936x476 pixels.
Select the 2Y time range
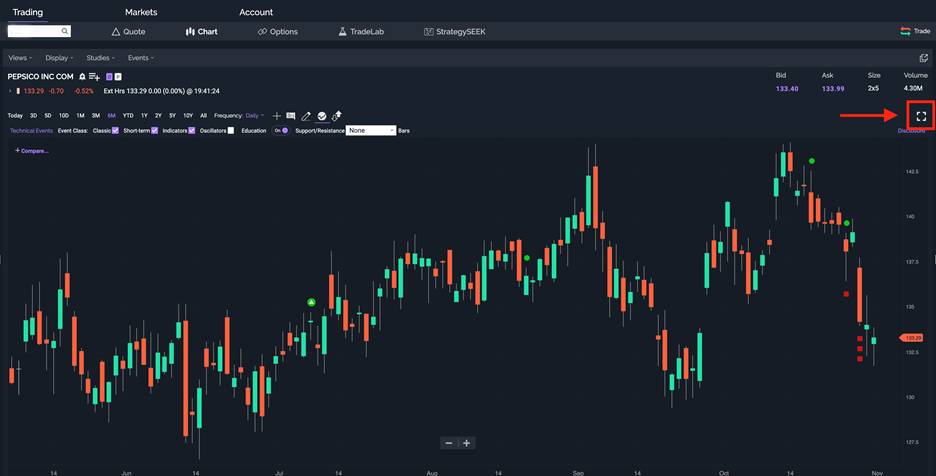pyautogui.click(x=158, y=115)
